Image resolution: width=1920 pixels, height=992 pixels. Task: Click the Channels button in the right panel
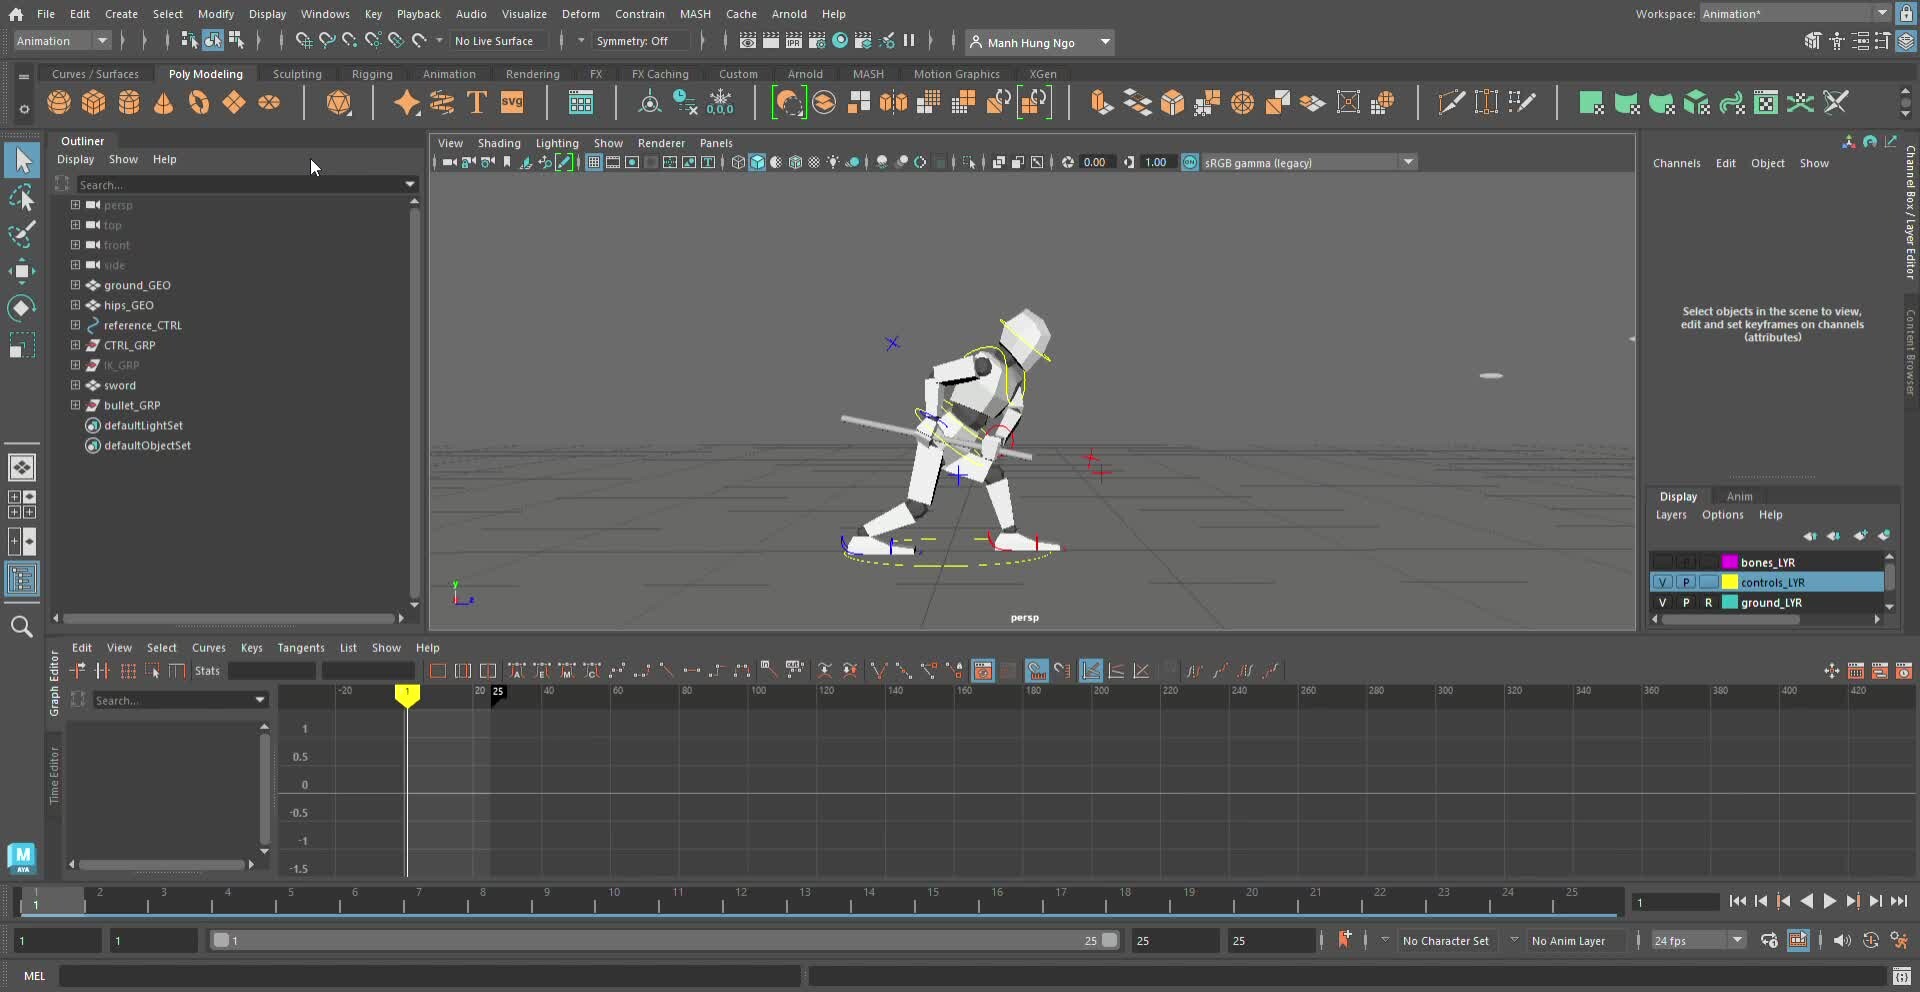(1678, 163)
